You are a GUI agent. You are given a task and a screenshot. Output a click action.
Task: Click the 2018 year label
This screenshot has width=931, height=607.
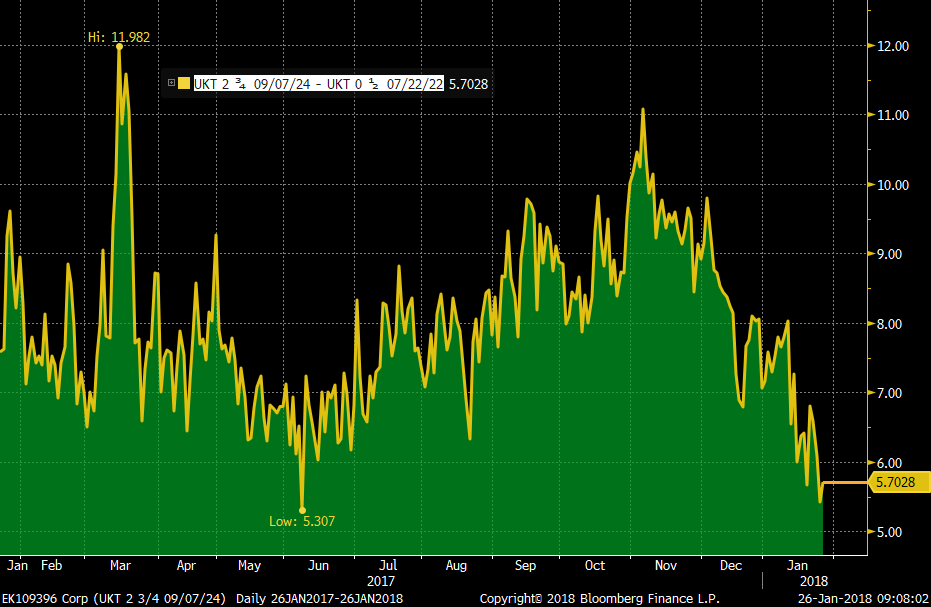[x=814, y=581]
